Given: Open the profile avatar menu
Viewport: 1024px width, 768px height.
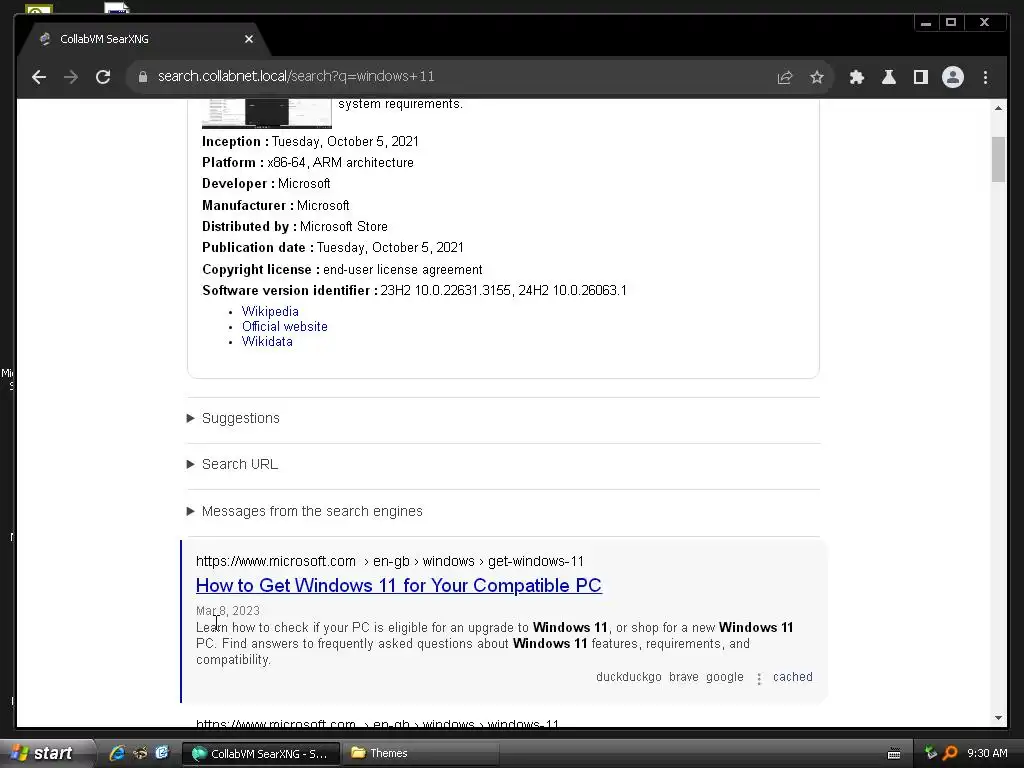Looking at the screenshot, I should click(953, 78).
